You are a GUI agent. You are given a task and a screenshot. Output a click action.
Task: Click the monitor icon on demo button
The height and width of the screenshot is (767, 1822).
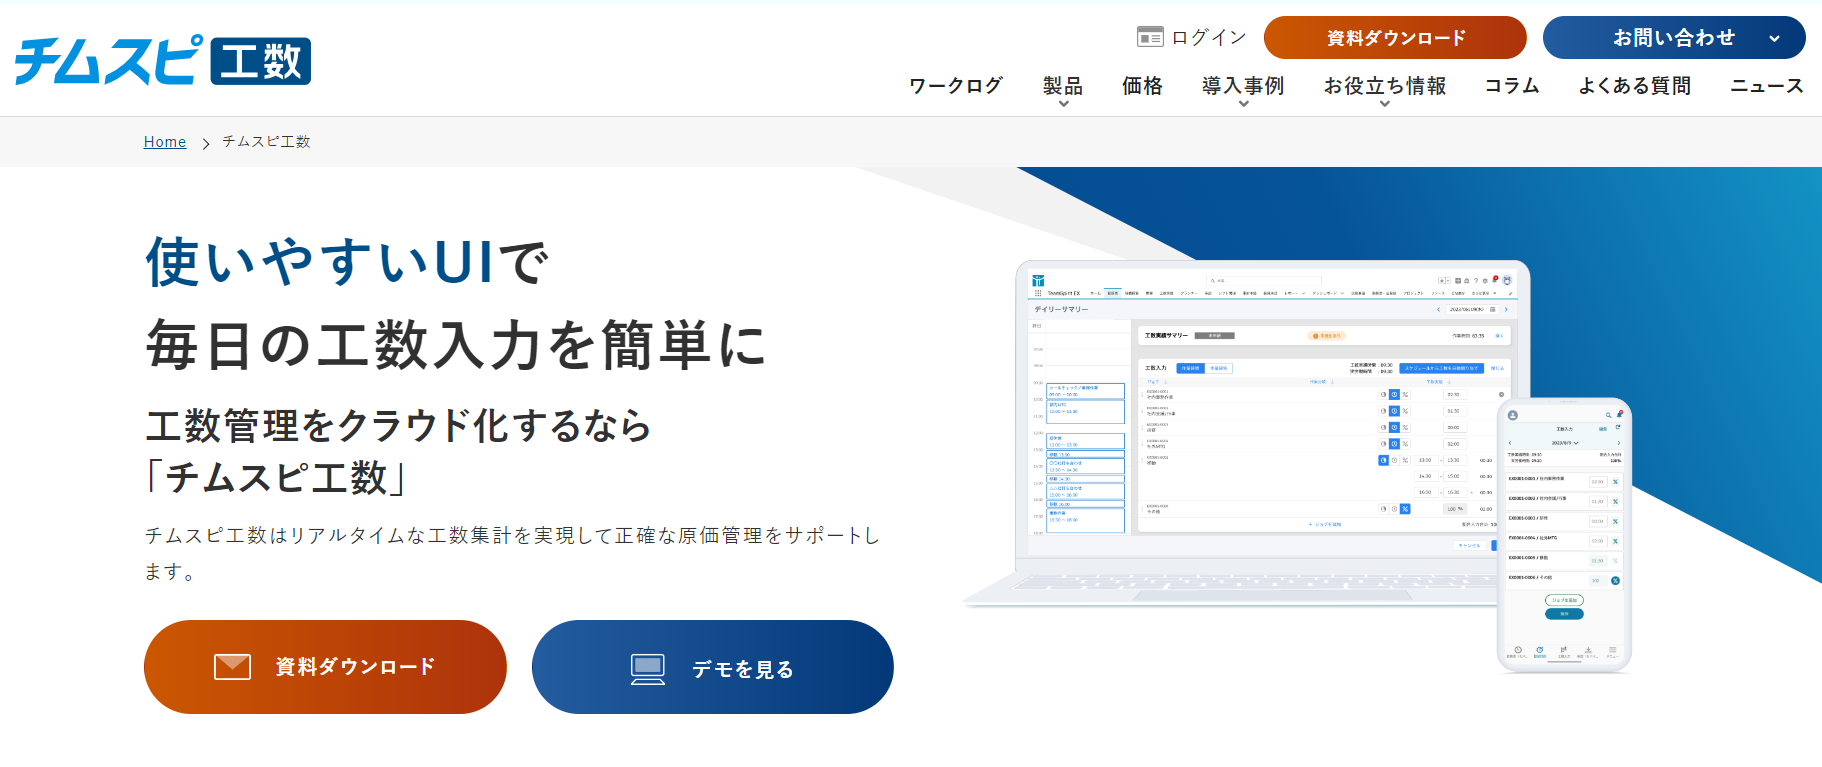click(x=648, y=669)
